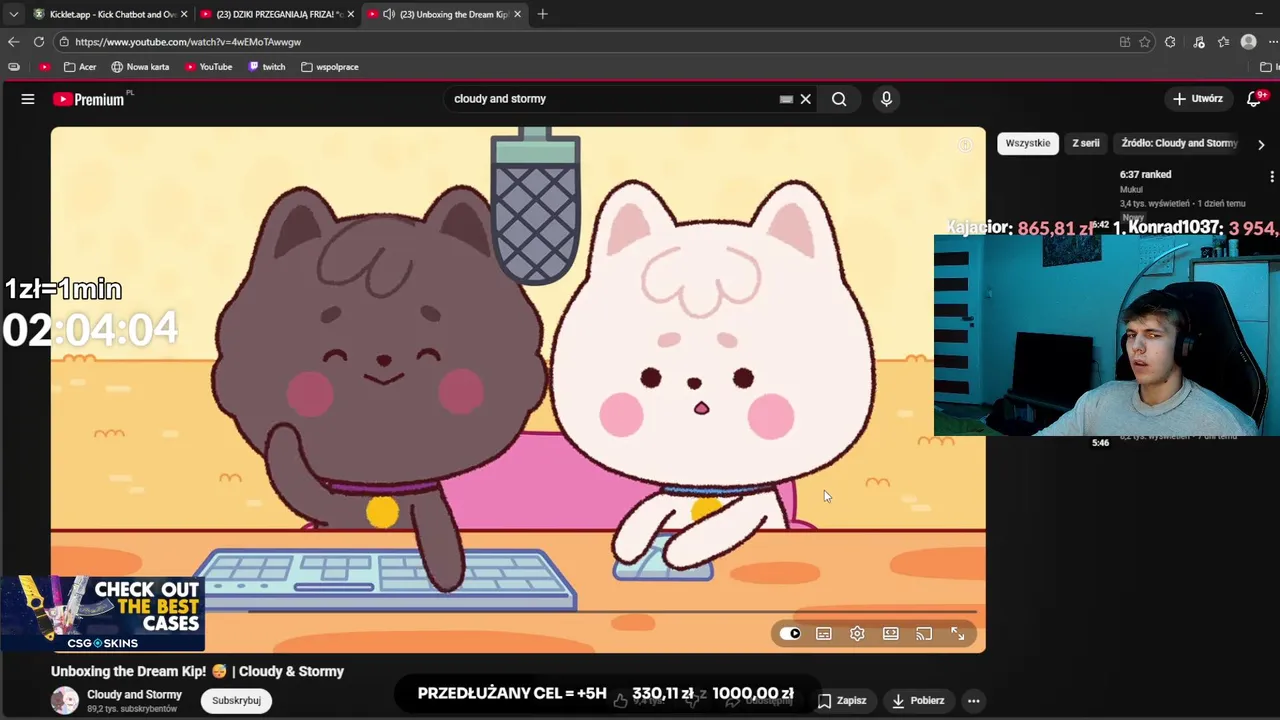The image size is (1280, 720).
Task: Open the Nowa karta bookmark
Action: [x=140, y=67]
